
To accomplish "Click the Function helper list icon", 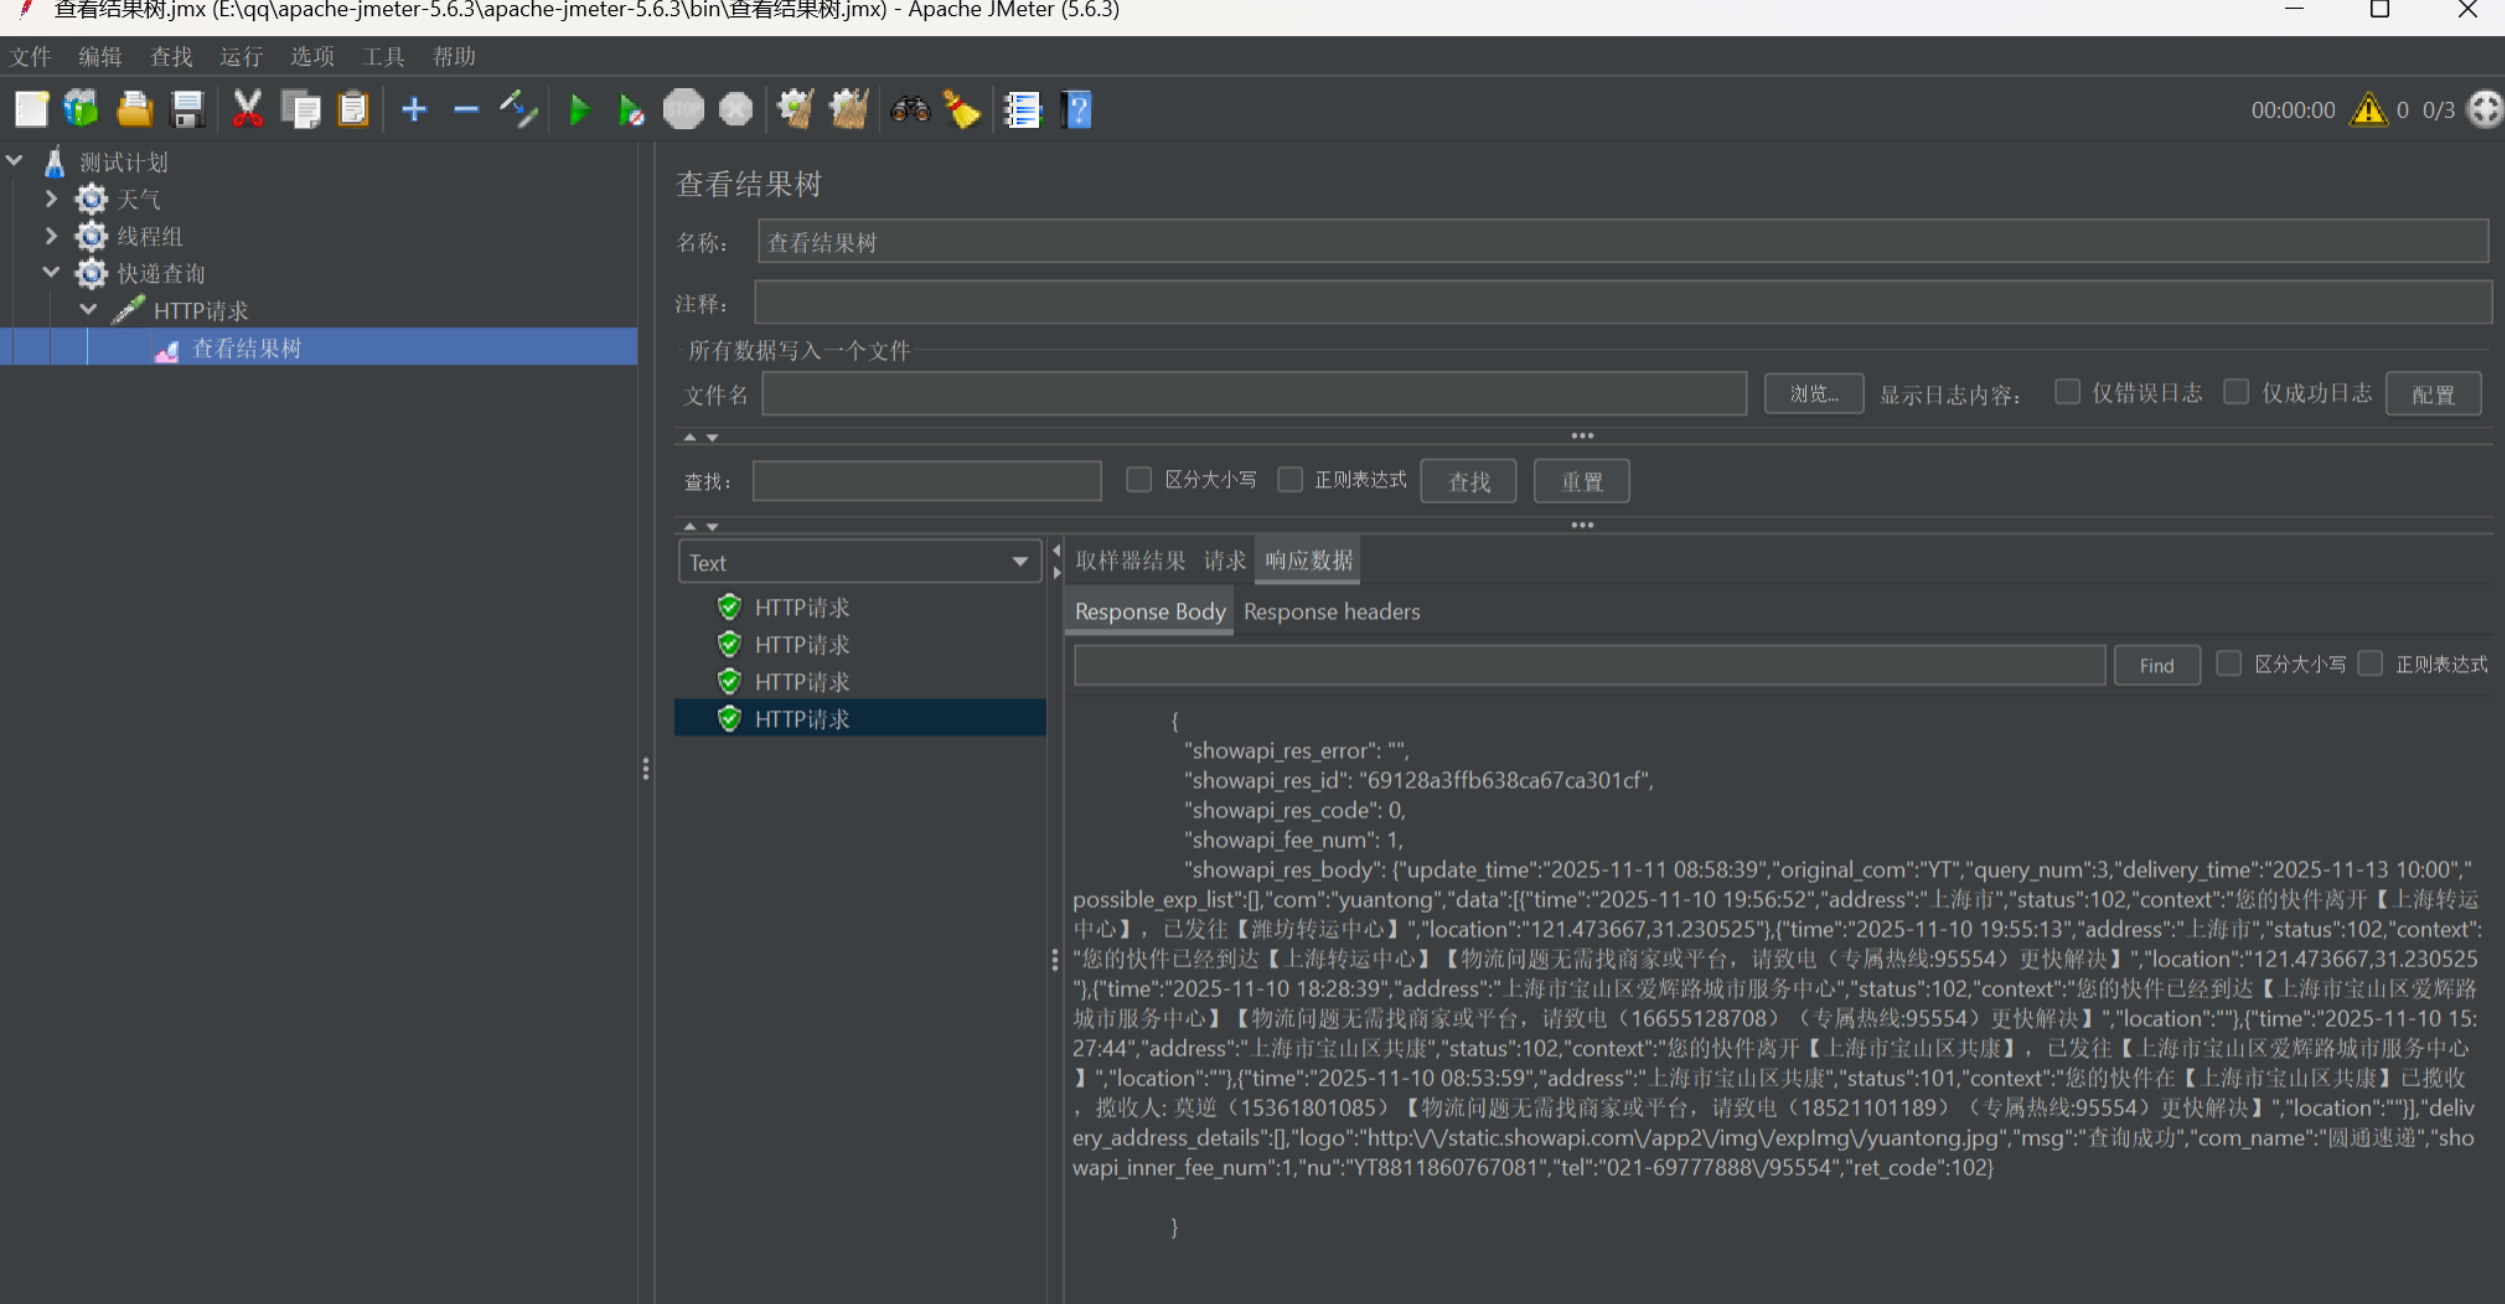I will coord(1022,110).
